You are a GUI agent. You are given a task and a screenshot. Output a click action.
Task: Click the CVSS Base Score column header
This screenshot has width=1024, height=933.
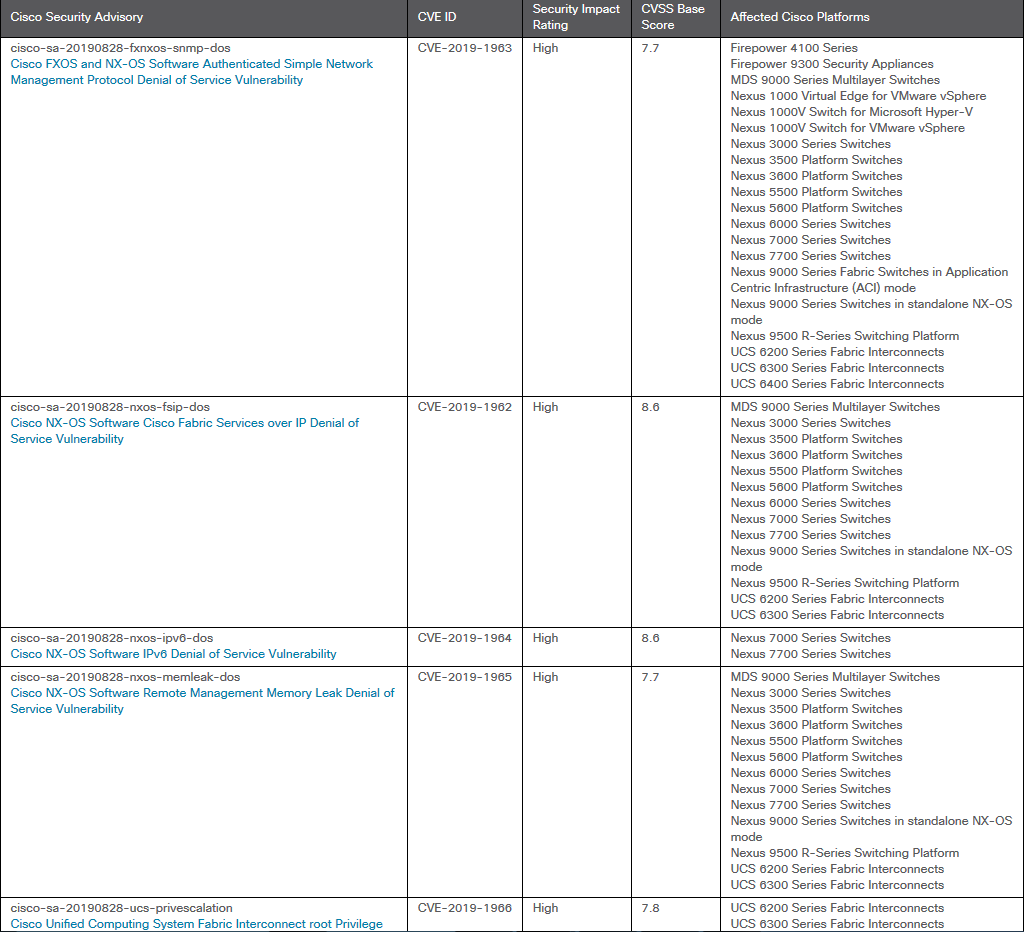[672, 17]
